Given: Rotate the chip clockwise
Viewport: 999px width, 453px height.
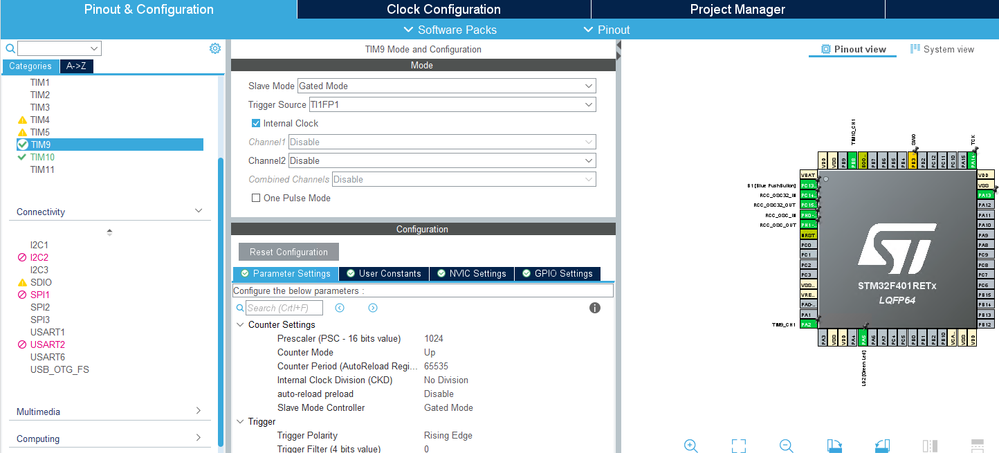Looking at the screenshot, I should tap(834, 445).
